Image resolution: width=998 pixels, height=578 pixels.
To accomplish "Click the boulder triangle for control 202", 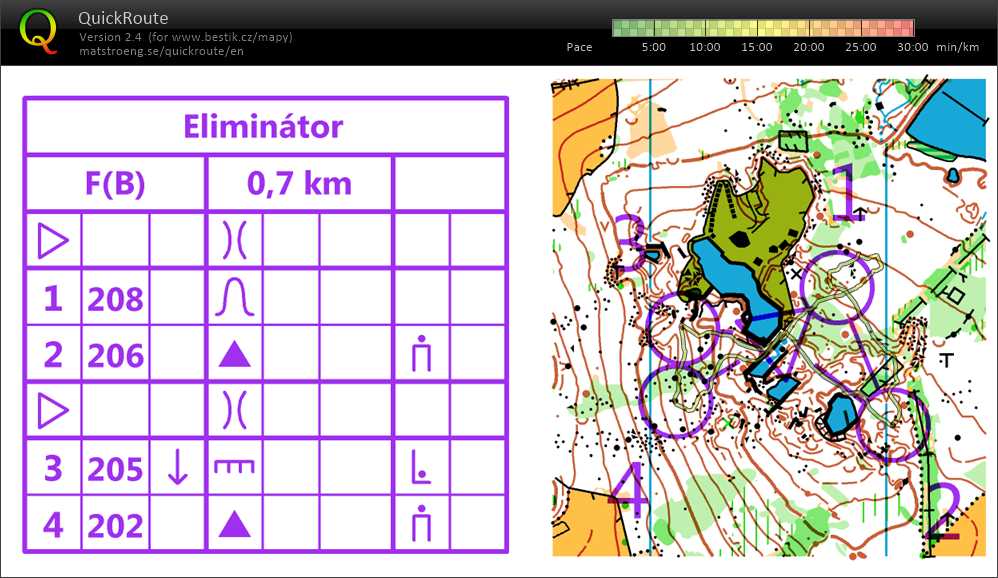I will click(x=234, y=524).
